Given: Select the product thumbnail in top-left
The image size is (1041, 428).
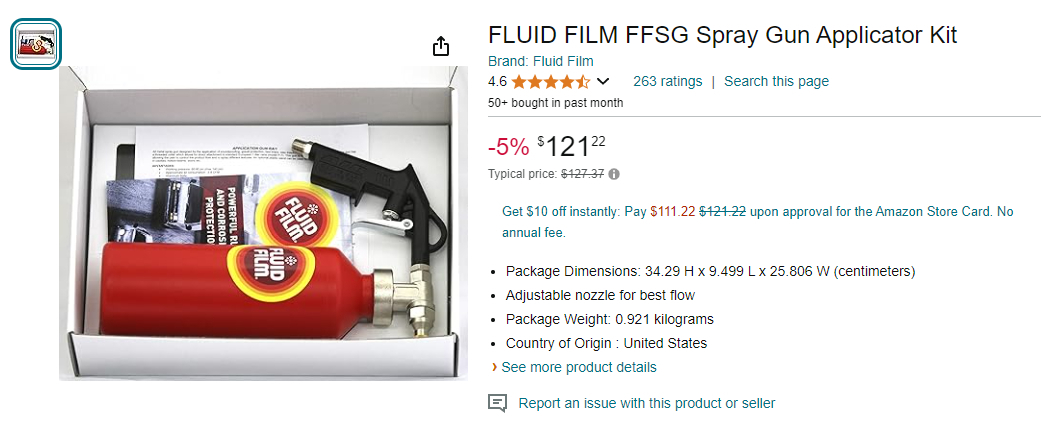Looking at the screenshot, I should click(36, 44).
